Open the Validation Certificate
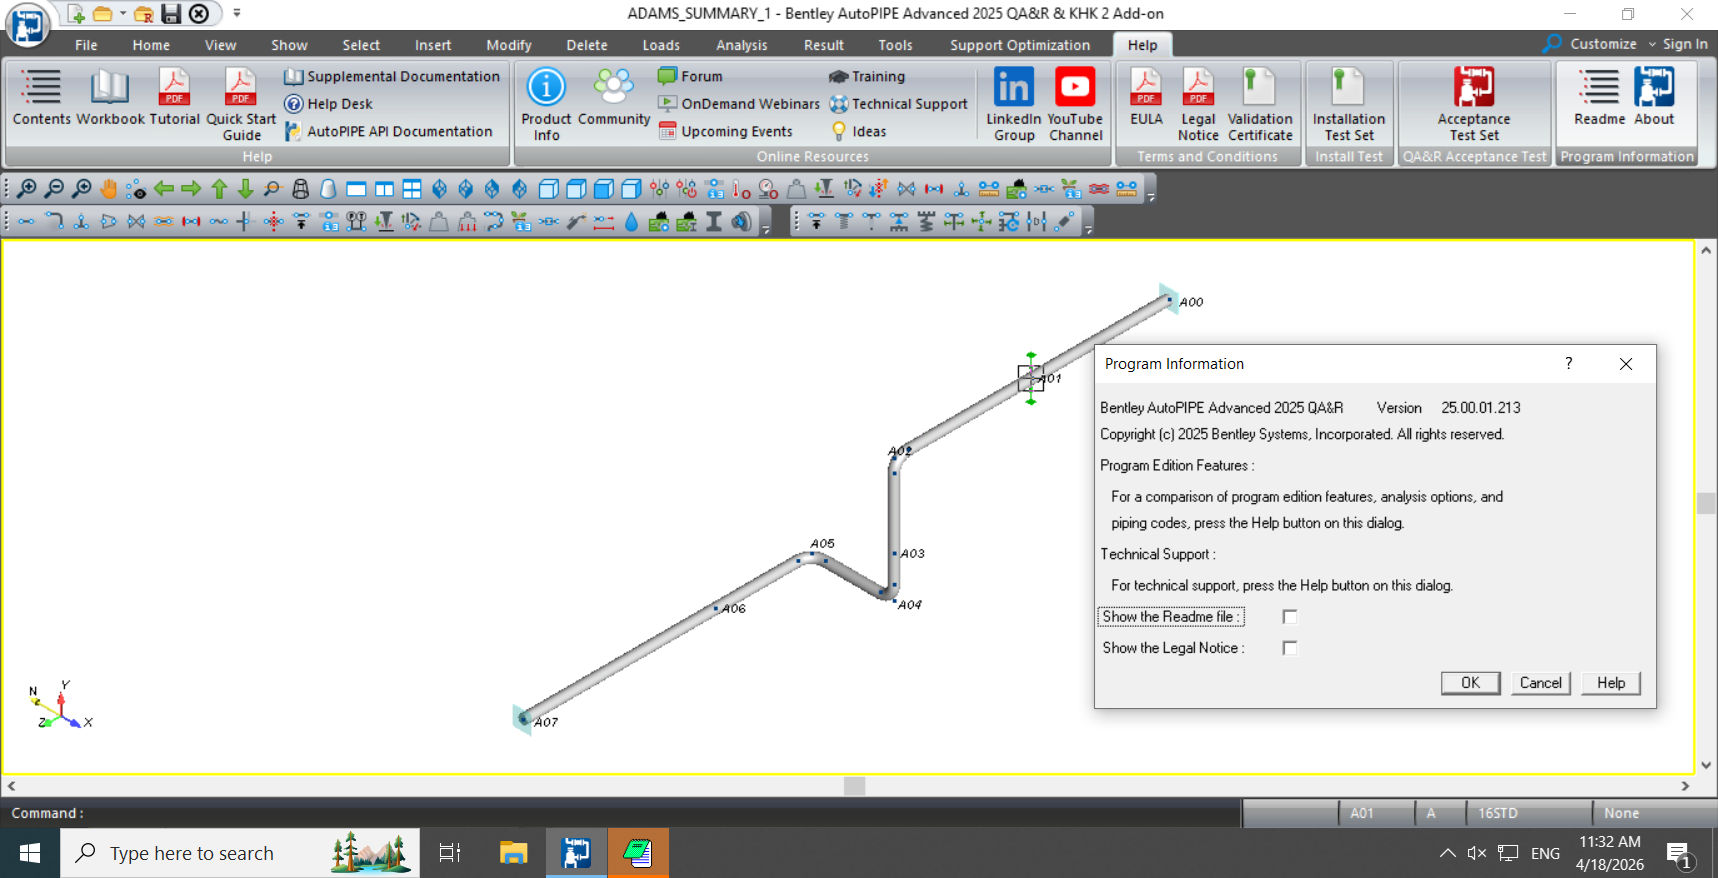Image resolution: width=1718 pixels, height=878 pixels. coord(1260,105)
